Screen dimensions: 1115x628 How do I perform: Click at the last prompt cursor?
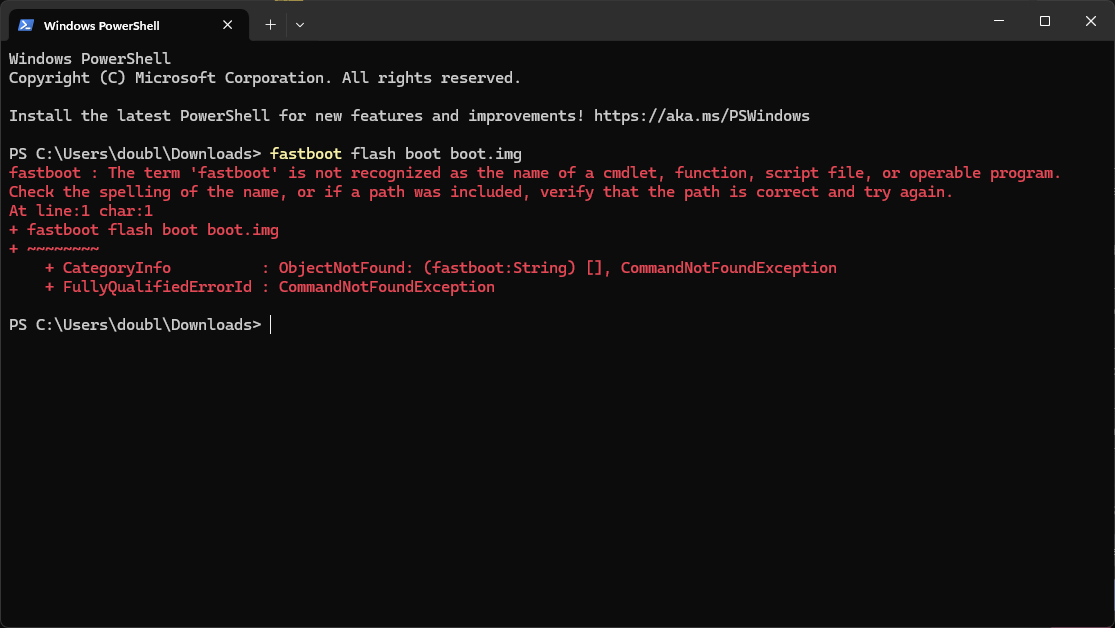(x=271, y=324)
